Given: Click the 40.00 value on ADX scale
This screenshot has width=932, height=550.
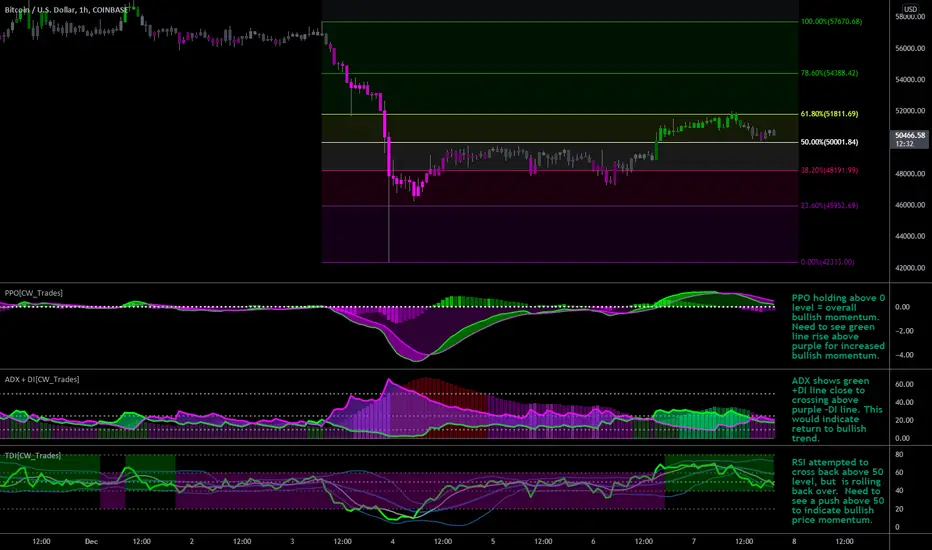Looking at the screenshot, I should tap(903, 403).
